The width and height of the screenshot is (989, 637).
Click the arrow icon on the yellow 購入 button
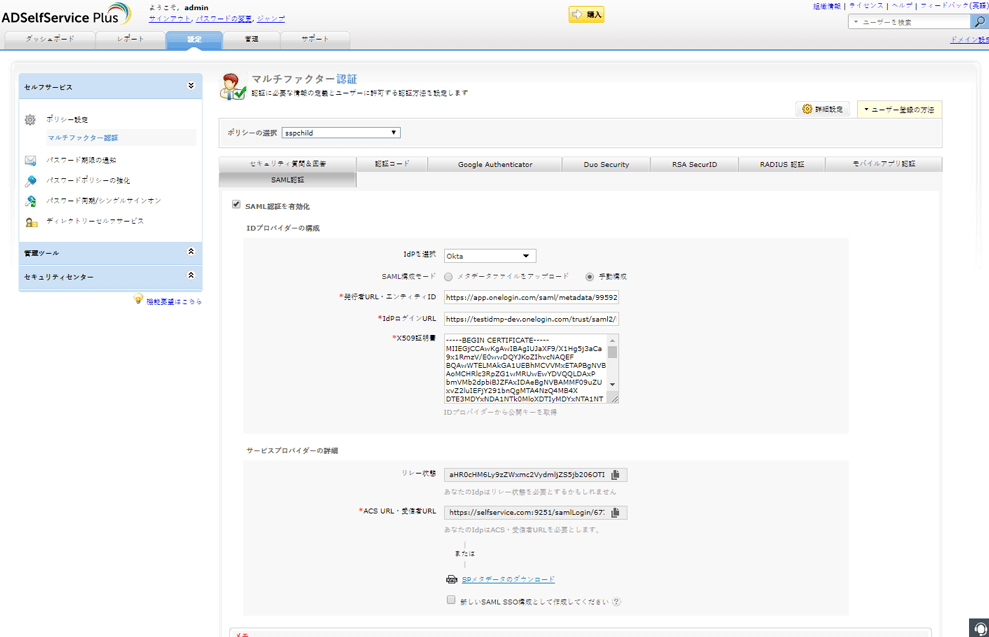pyautogui.click(x=576, y=15)
